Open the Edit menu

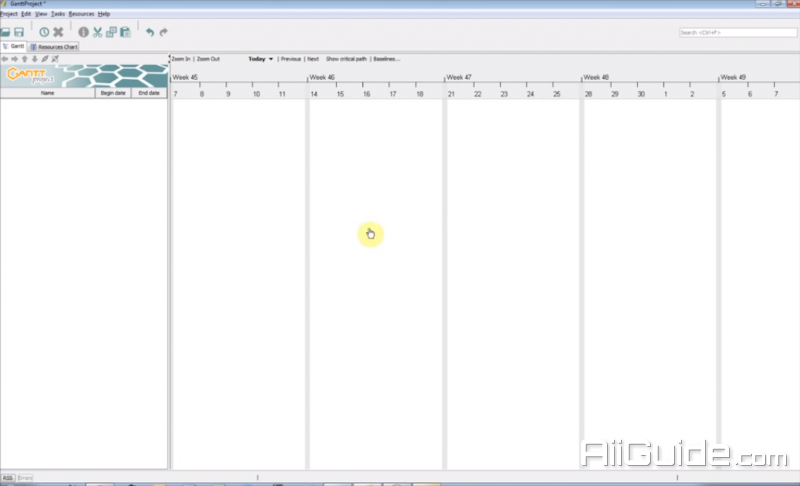pos(26,14)
